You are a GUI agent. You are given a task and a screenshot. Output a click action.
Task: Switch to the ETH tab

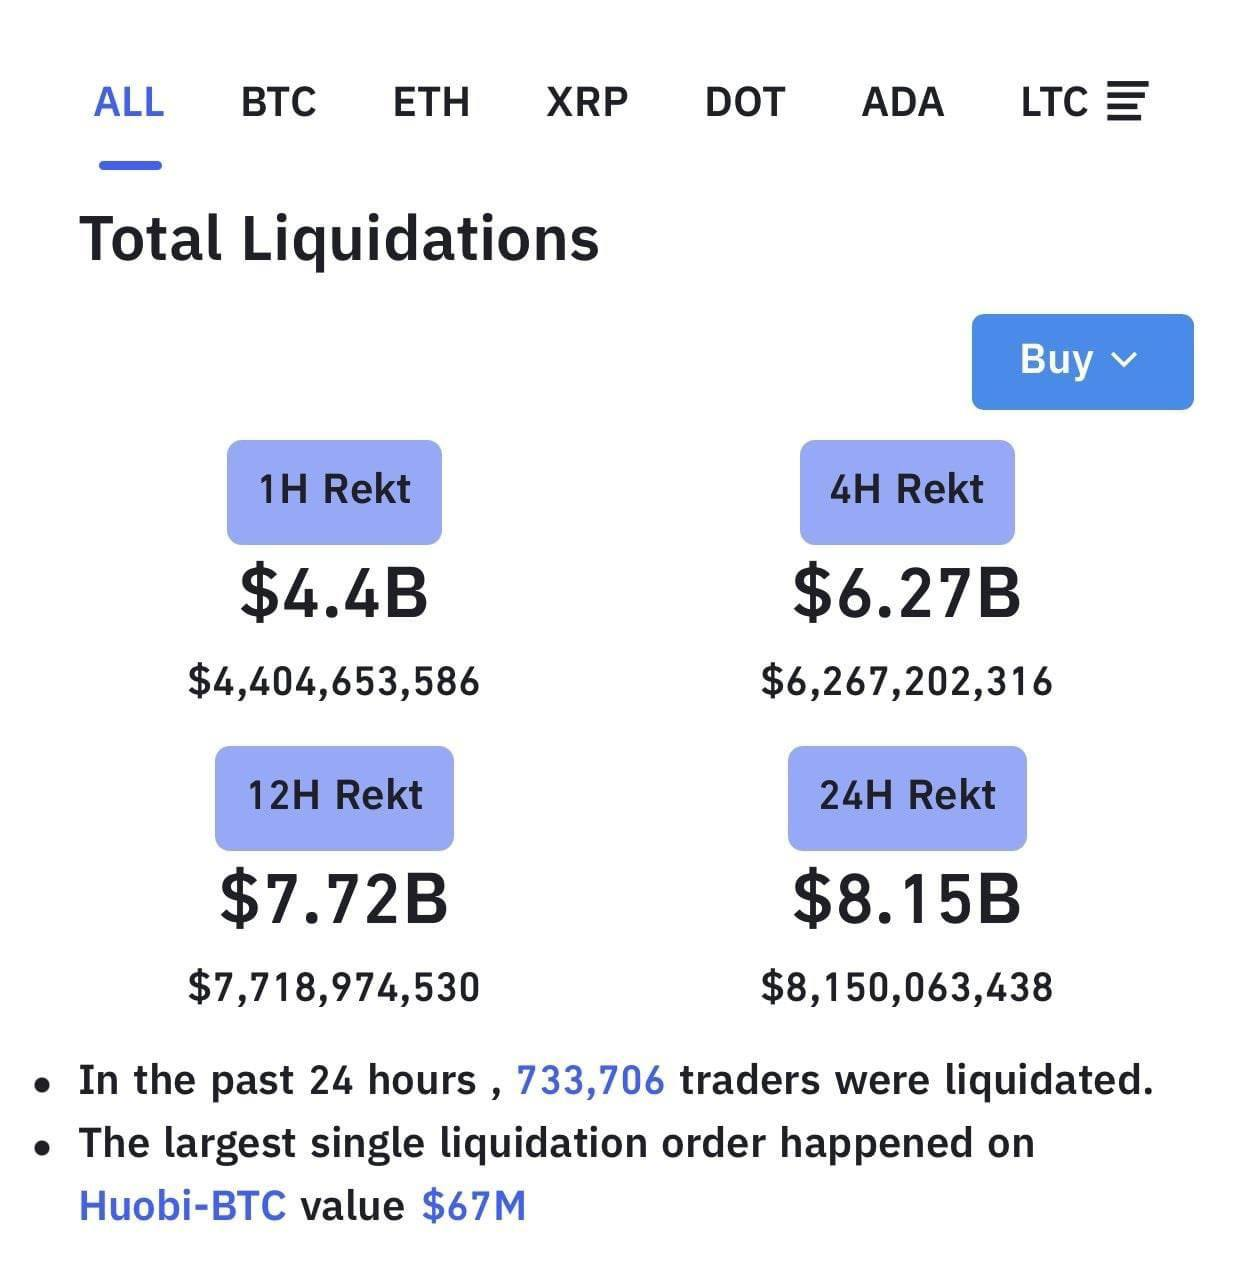(x=431, y=102)
